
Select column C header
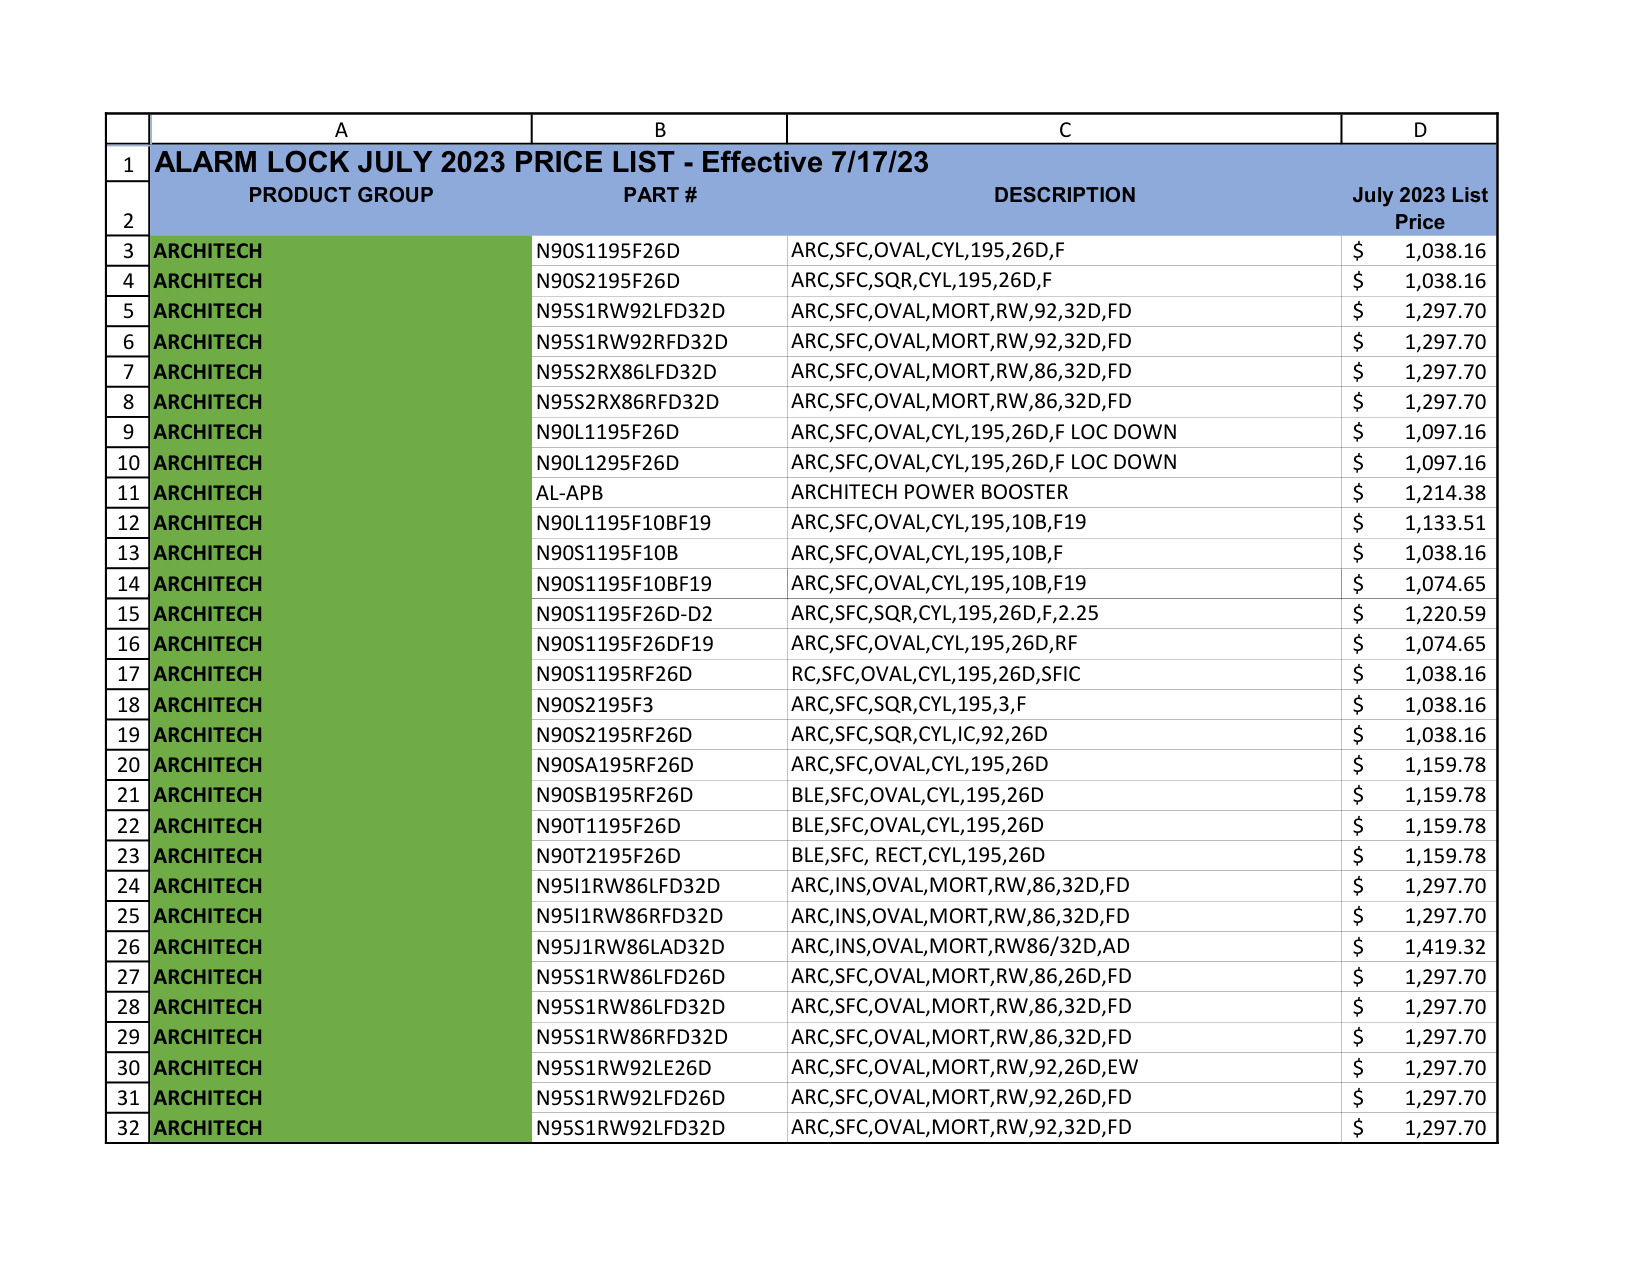(x=1064, y=130)
